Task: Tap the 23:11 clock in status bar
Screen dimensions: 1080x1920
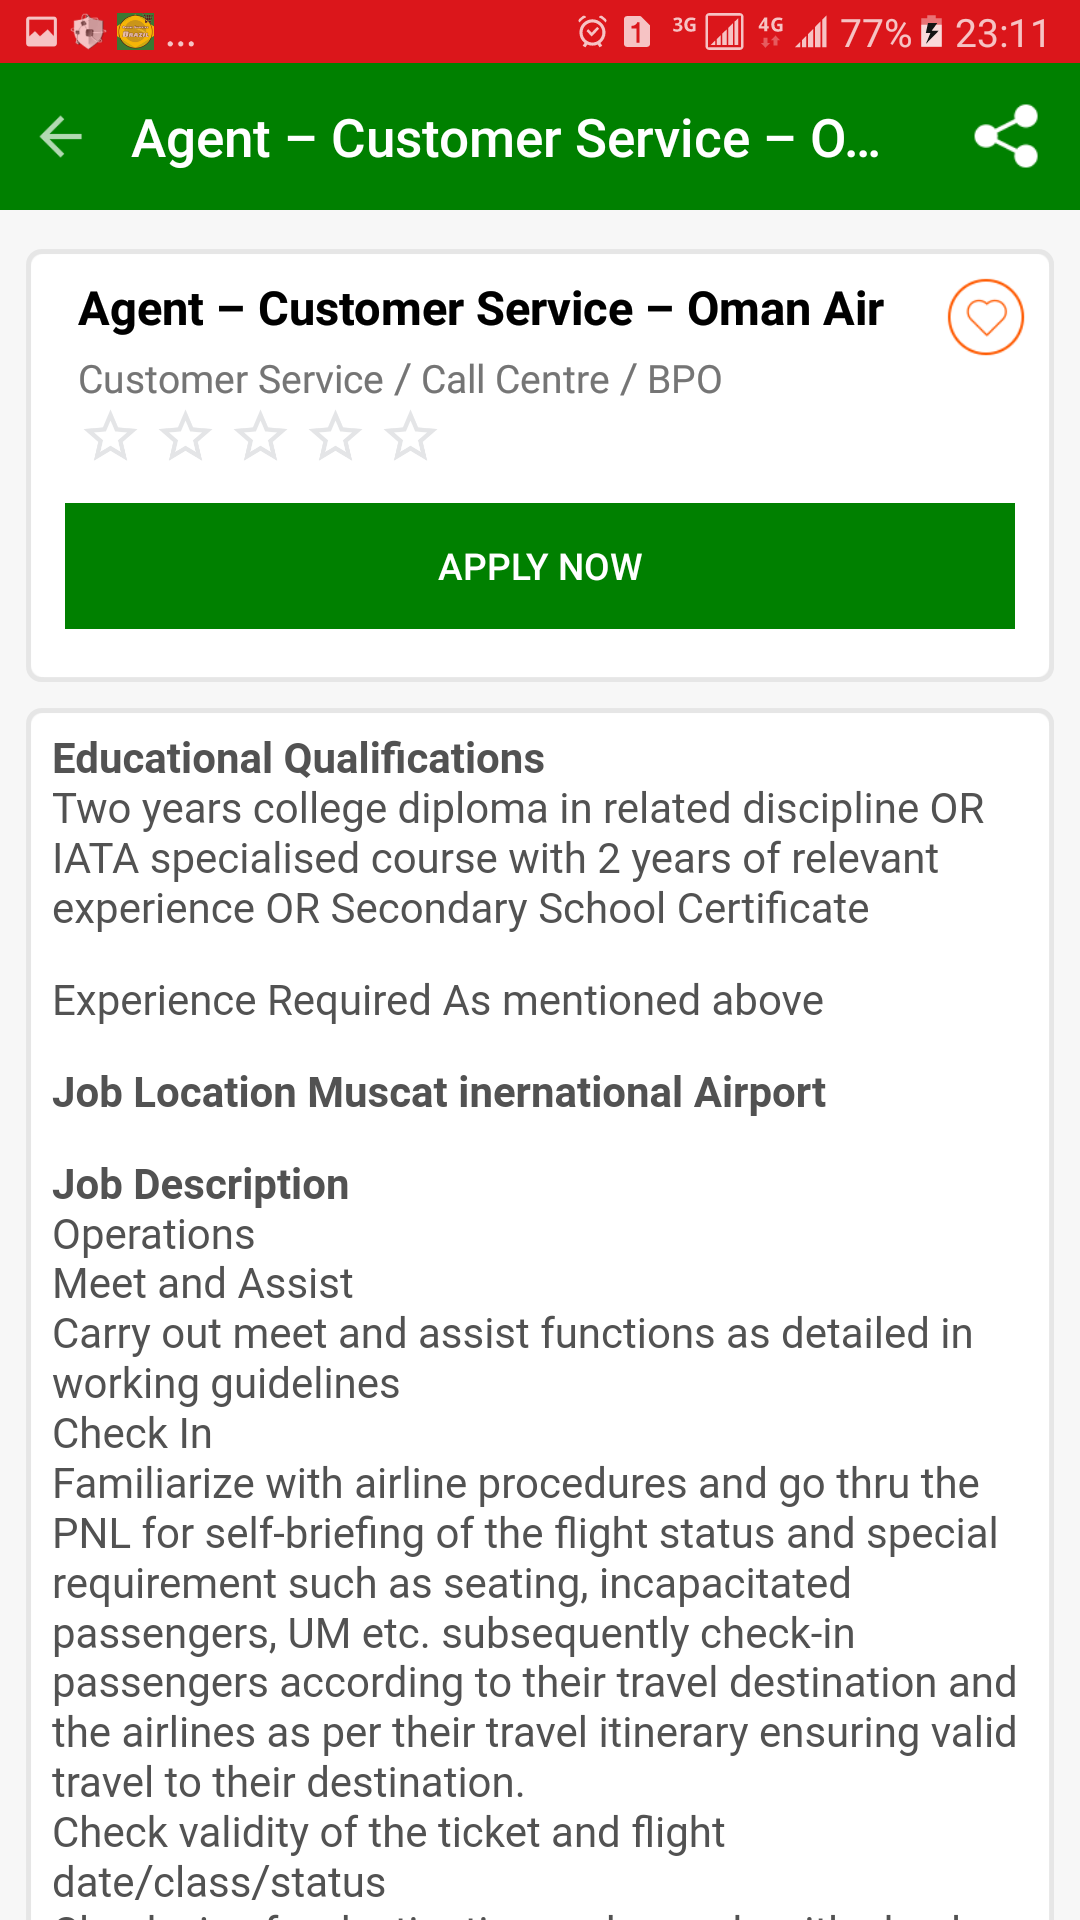Action: point(1001,33)
